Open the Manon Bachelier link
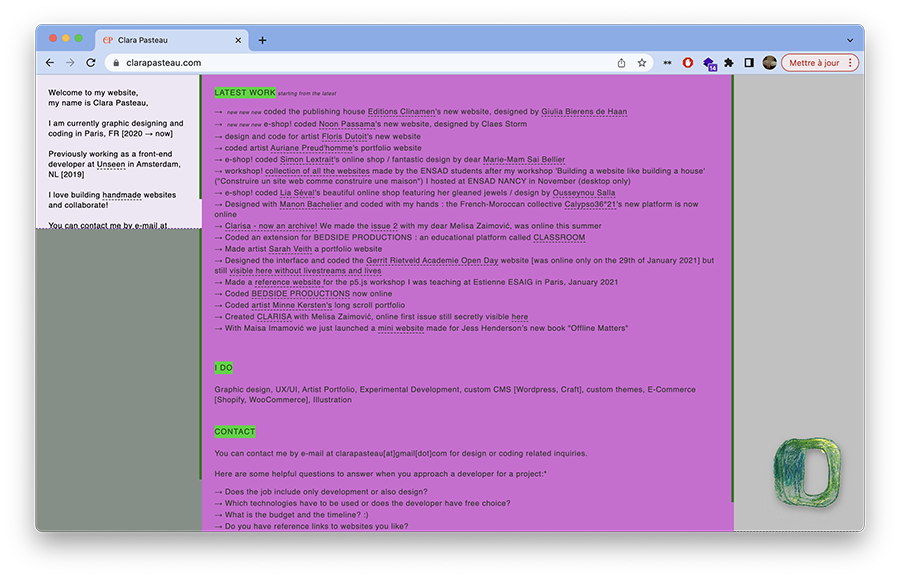The height and width of the screenshot is (579, 900). click(311, 204)
